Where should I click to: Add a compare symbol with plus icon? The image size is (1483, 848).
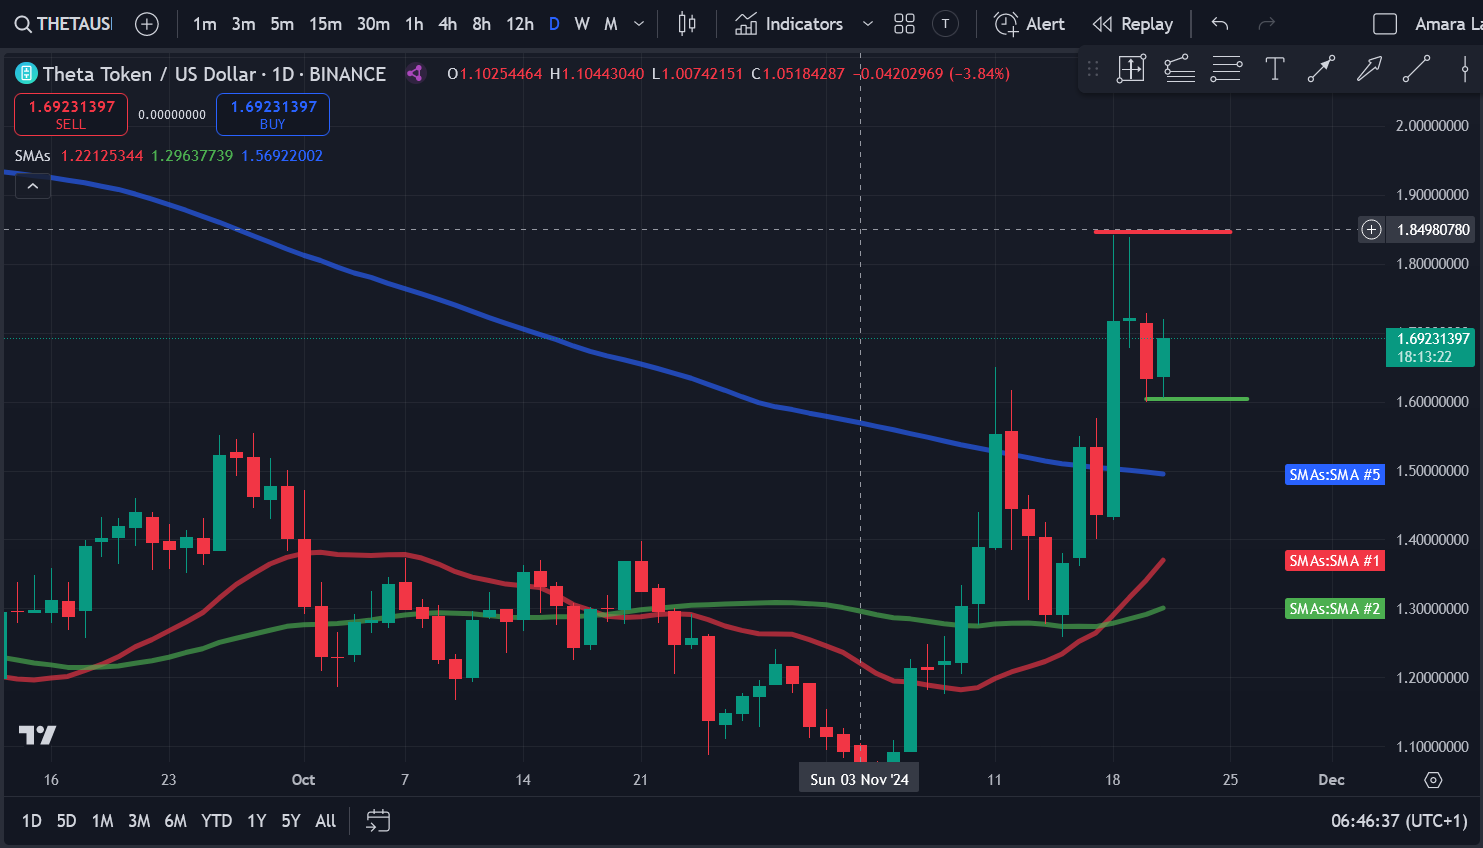point(147,24)
